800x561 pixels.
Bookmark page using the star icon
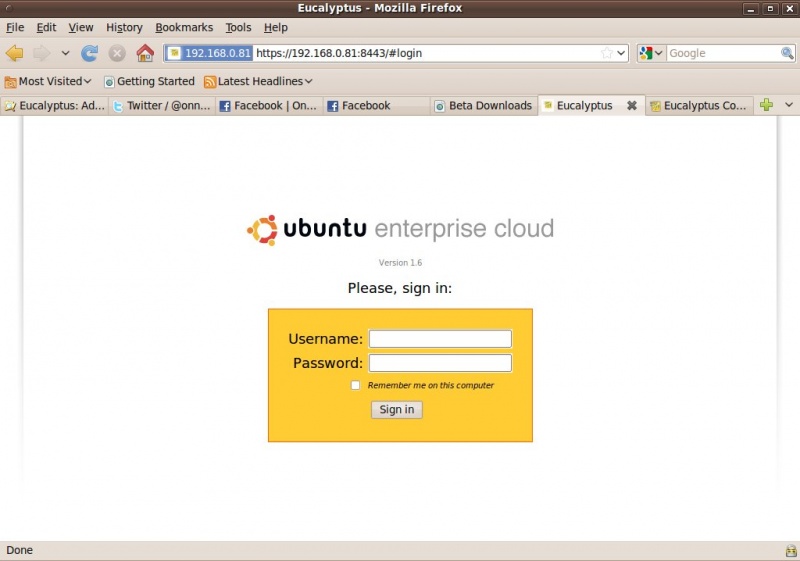pos(606,53)
